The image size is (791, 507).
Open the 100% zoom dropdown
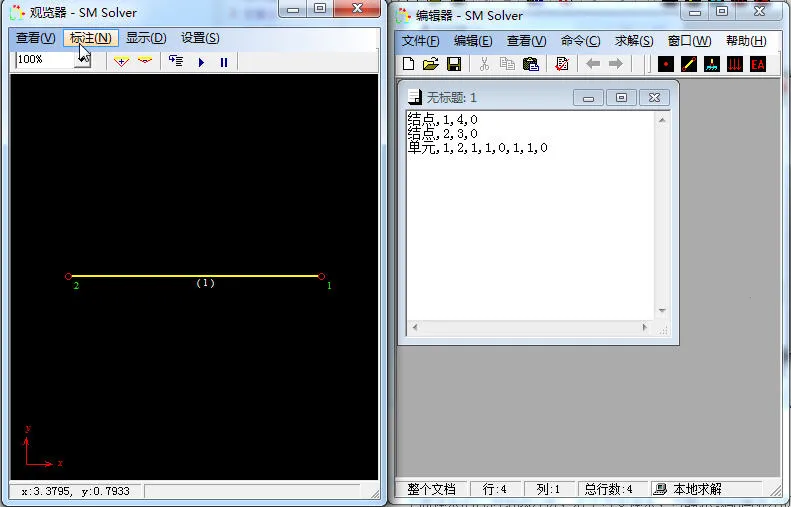[x=84, y=61]
